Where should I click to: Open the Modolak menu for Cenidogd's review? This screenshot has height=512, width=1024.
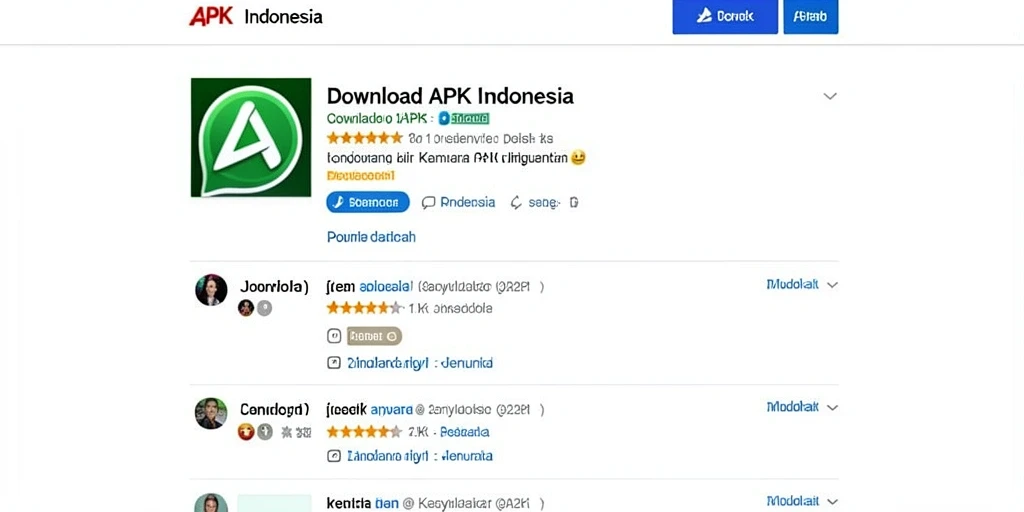click(793, 407)
